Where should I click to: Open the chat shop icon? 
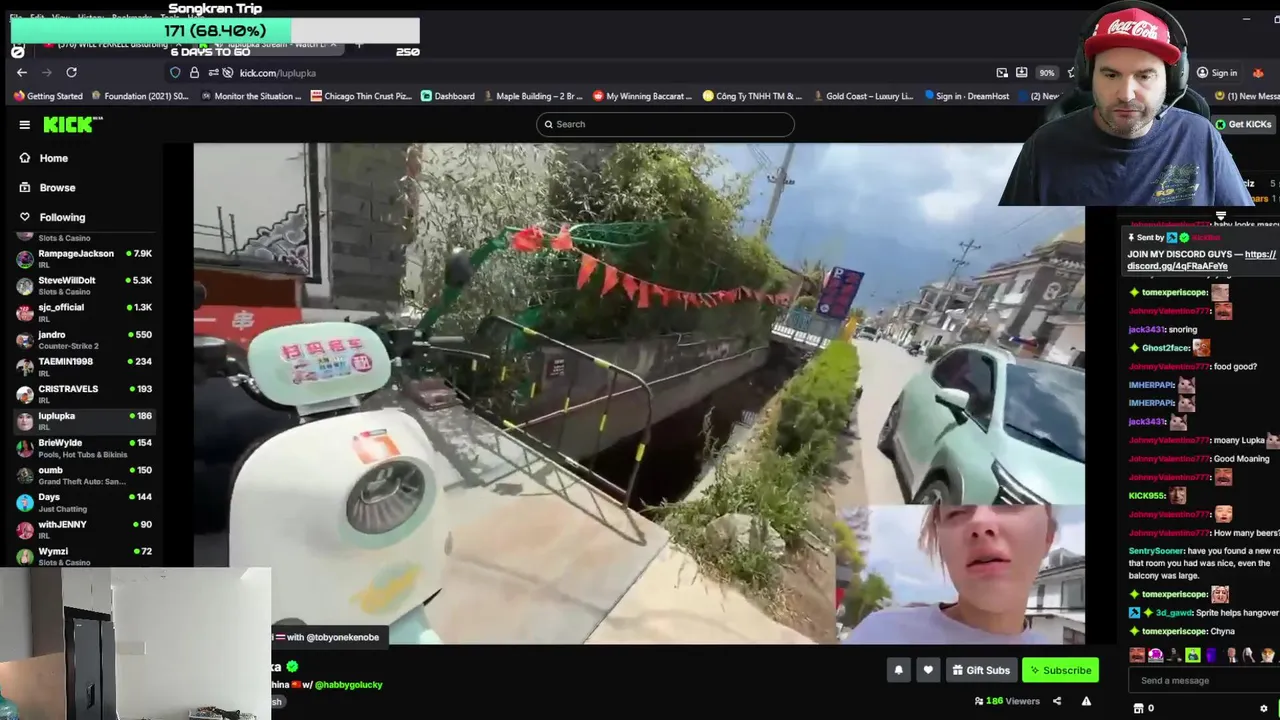pos(1138,708)
